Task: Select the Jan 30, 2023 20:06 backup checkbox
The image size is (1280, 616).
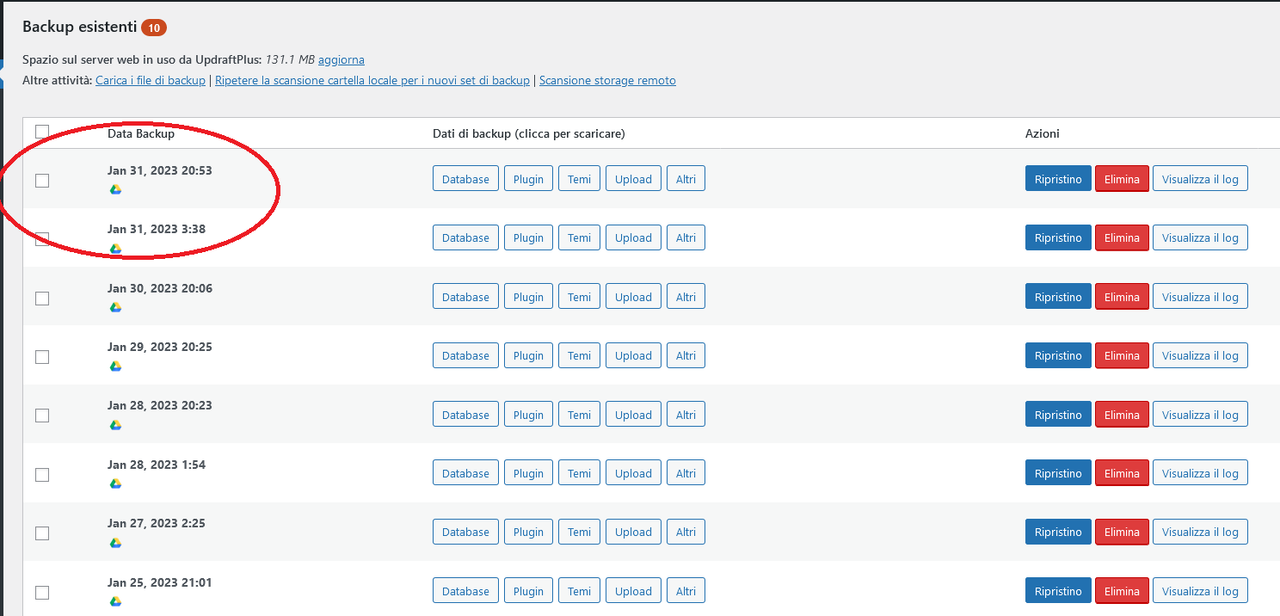Action: tap(42, 298)
